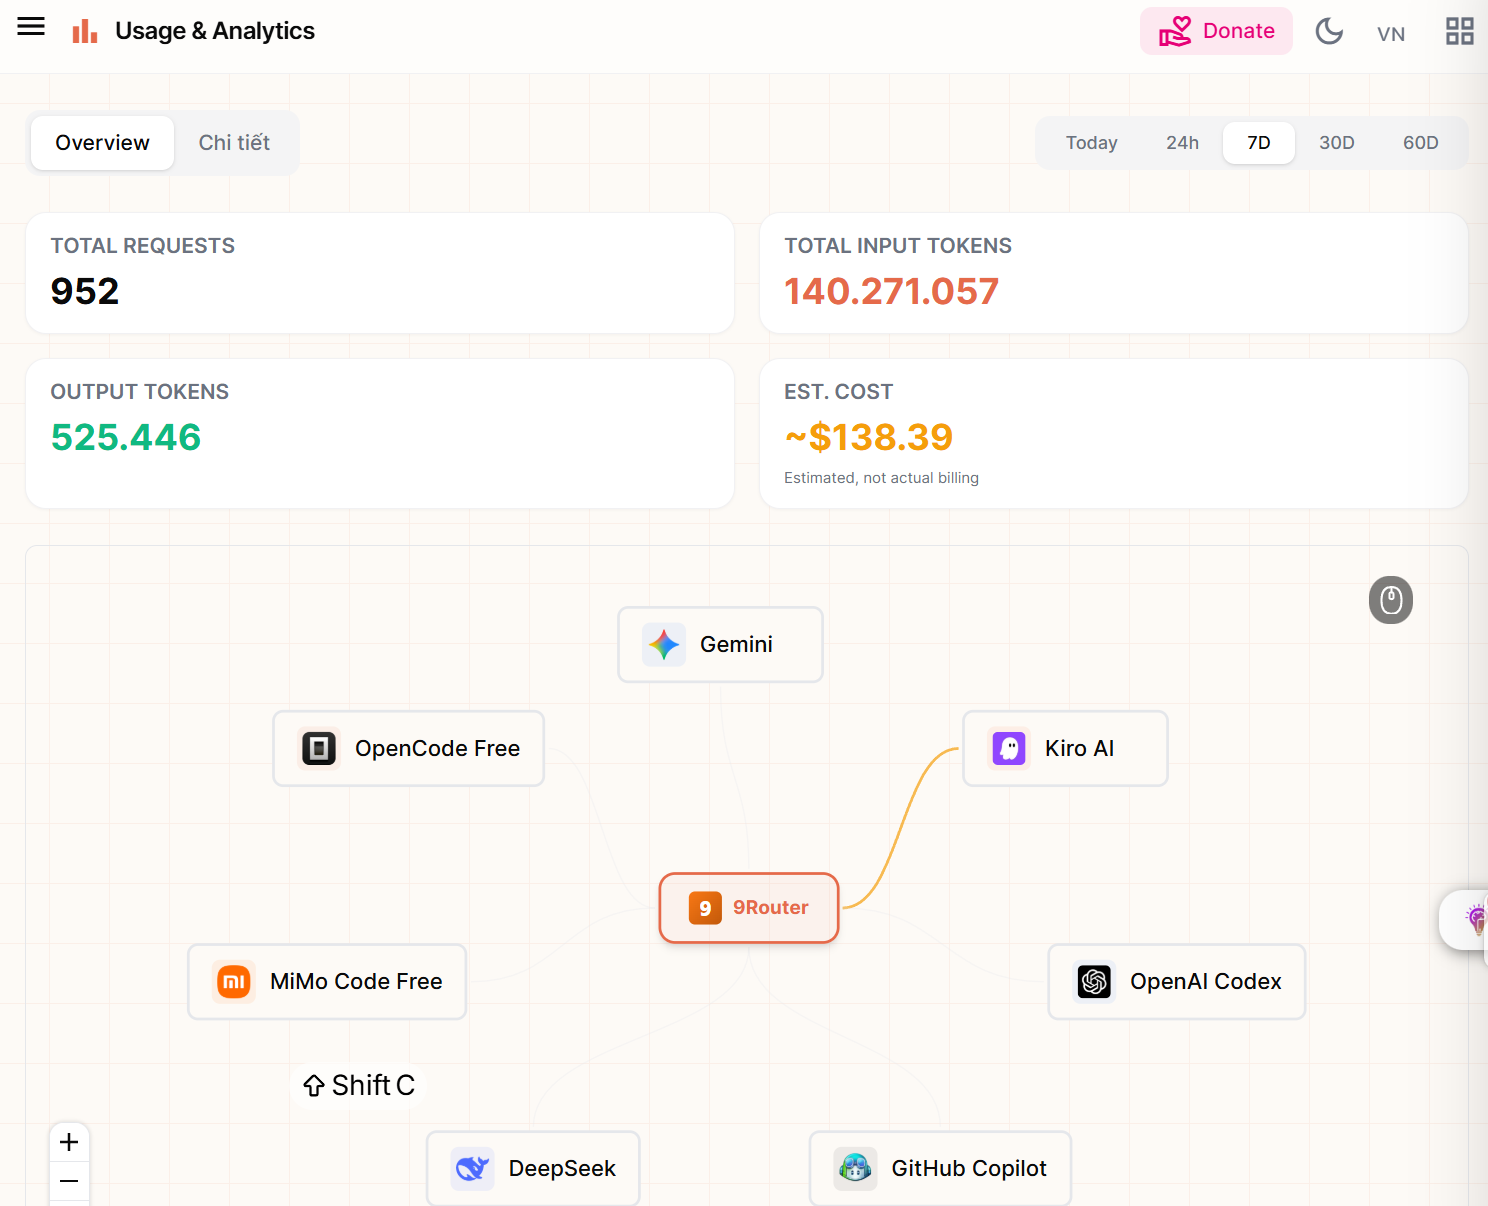The width and height of the screenshot is (1488, 1206).
Task: Click the 9Router orange logo icon
Action: (705, 908)
